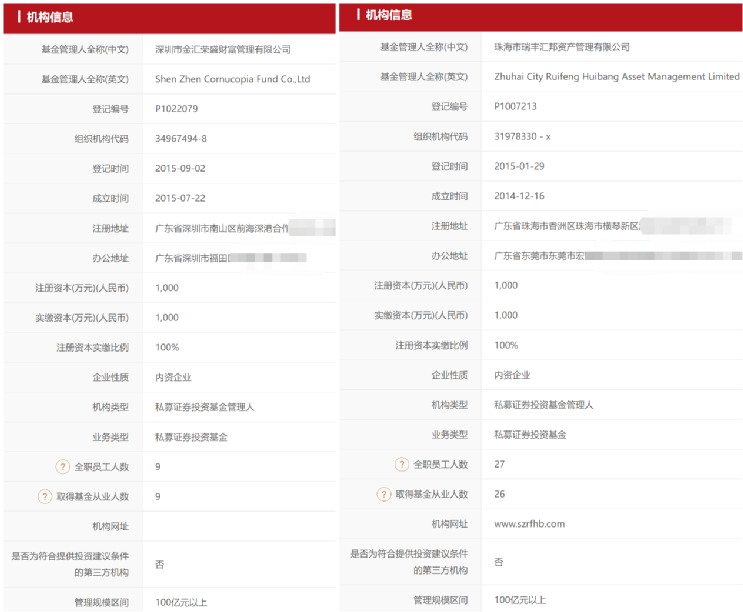Image resolution: width=743 pixels, height=612 pixels.
Task: Click registered address 广东省珠海市香洲区珠海市横琴新区
Action: pos(567,226)
